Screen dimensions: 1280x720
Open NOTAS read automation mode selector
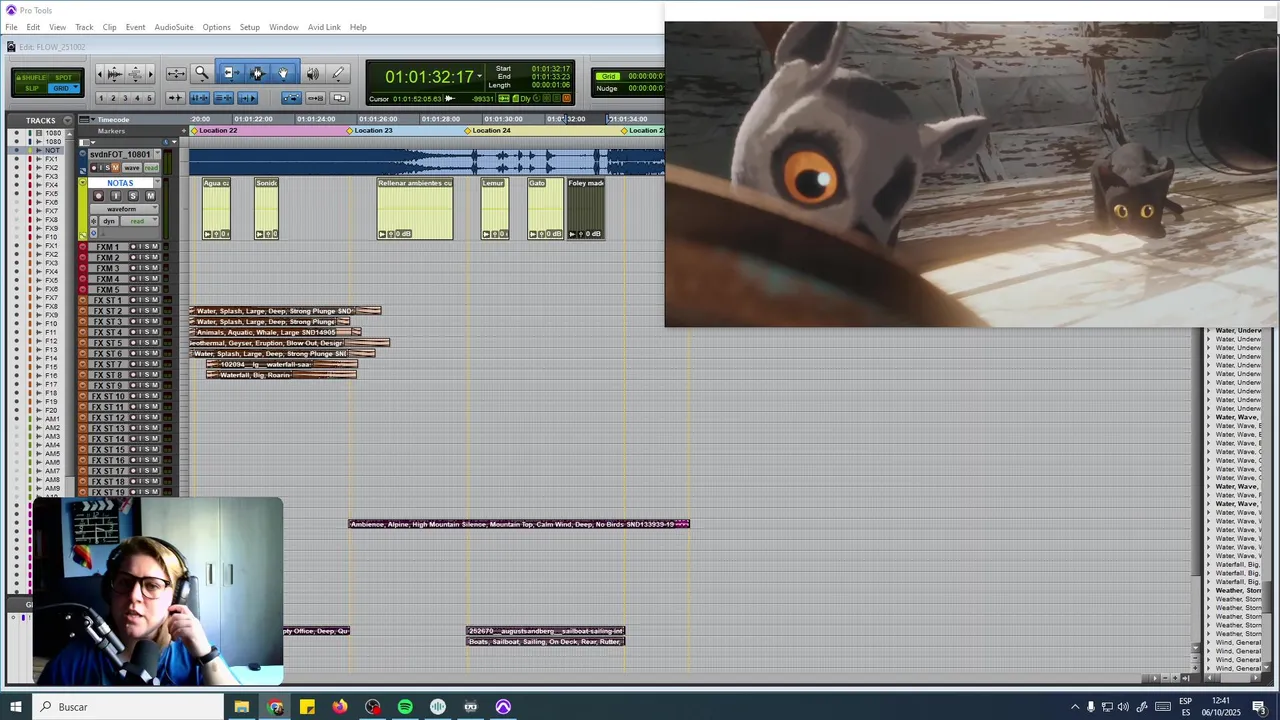point(139,221)
